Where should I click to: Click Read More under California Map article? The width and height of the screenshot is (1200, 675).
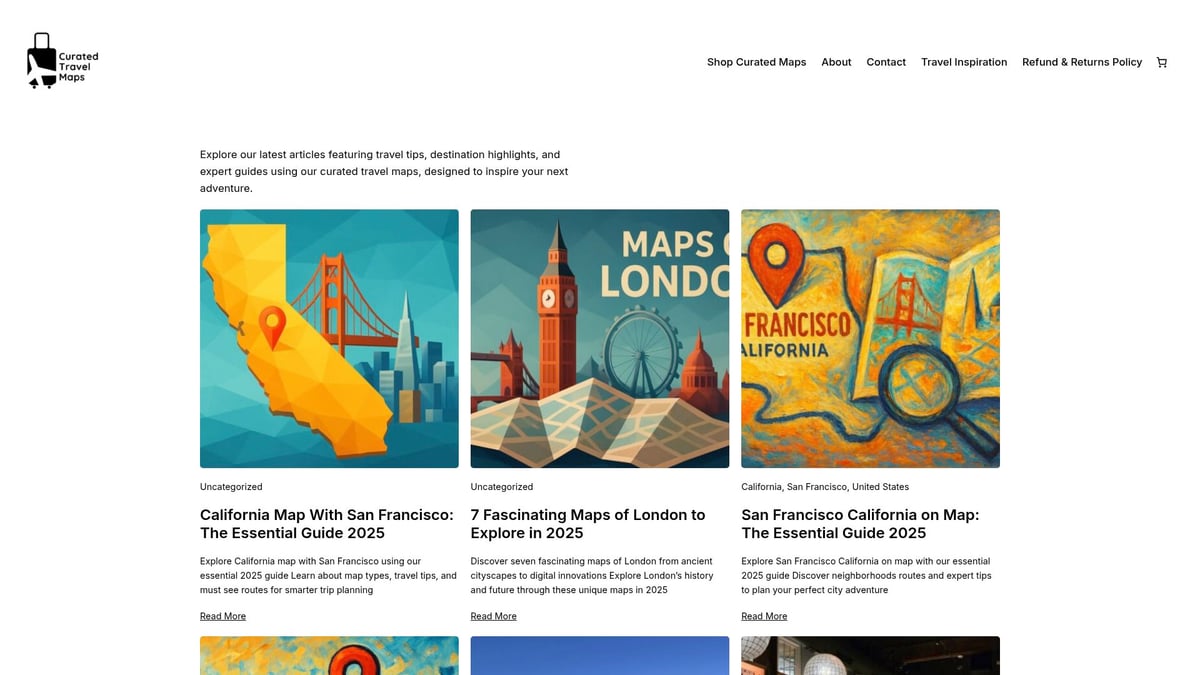click(x=223, y=616)
